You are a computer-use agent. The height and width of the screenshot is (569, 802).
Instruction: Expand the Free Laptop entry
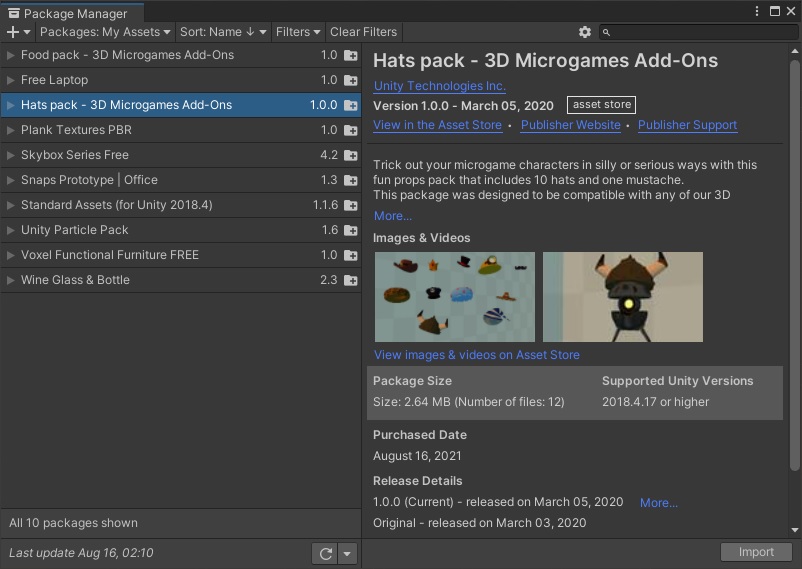pos(10,80)
